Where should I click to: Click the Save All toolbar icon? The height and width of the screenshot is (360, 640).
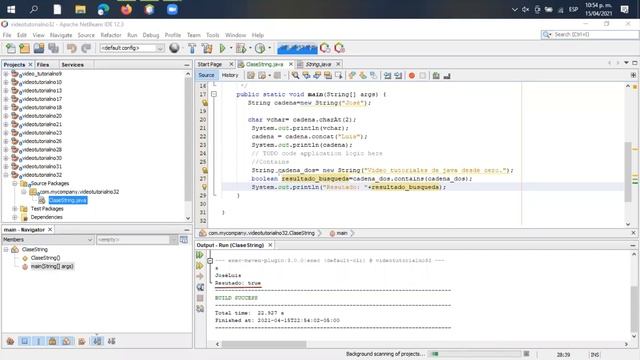(x=53, y=48)
